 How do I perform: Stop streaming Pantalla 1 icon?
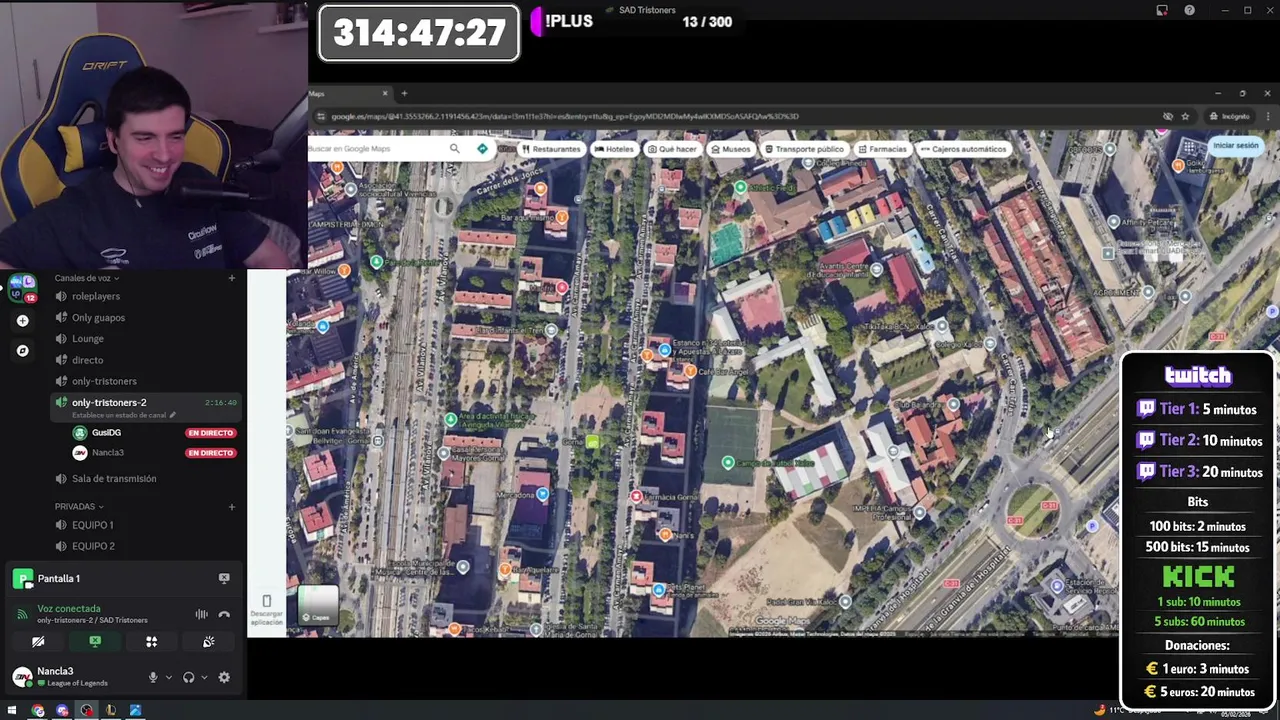[x=224, y=578]
